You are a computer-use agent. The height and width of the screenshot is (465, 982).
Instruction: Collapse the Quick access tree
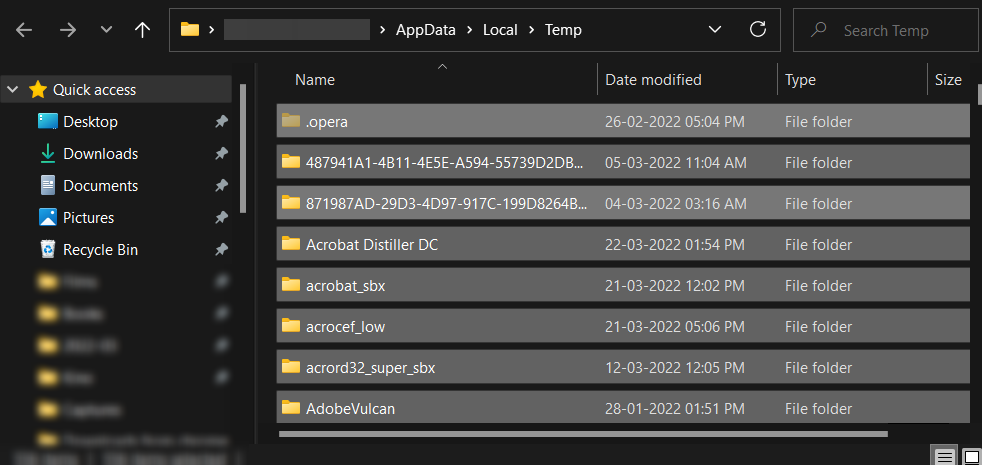(13, 90)
